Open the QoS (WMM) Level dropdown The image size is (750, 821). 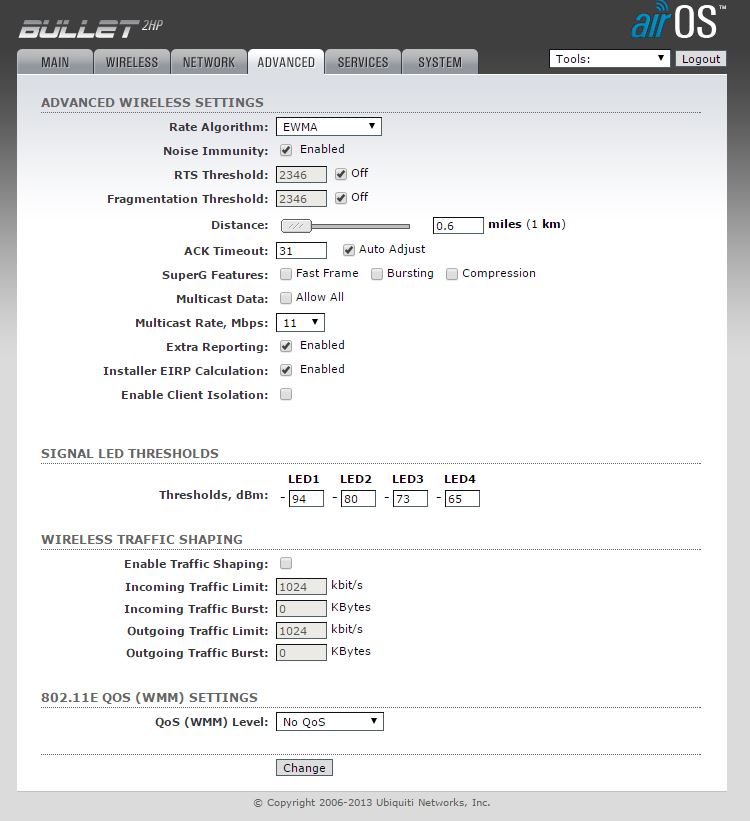(x=330, y=722)
